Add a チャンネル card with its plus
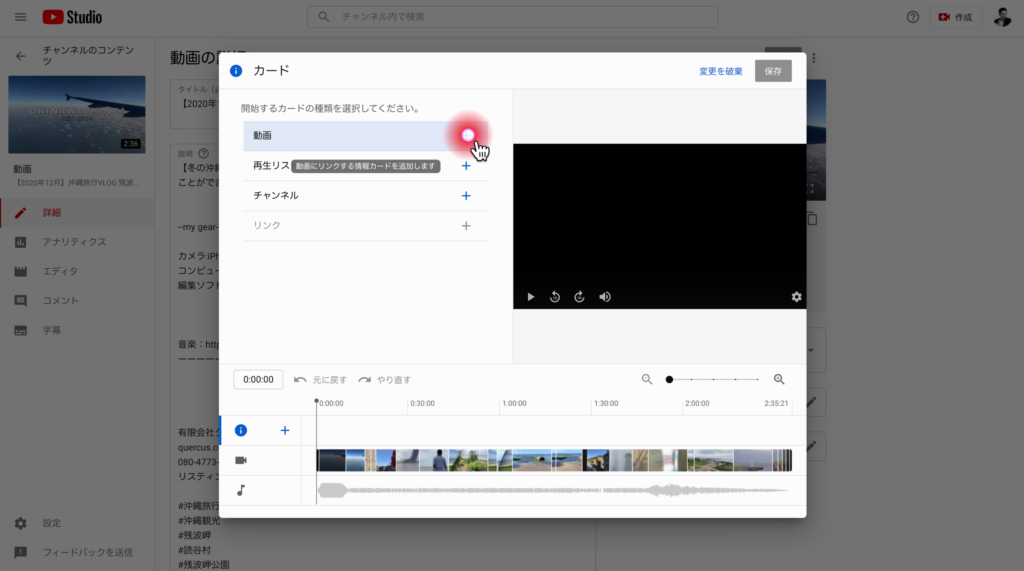The image size is (1024, 571). point(466,196)
